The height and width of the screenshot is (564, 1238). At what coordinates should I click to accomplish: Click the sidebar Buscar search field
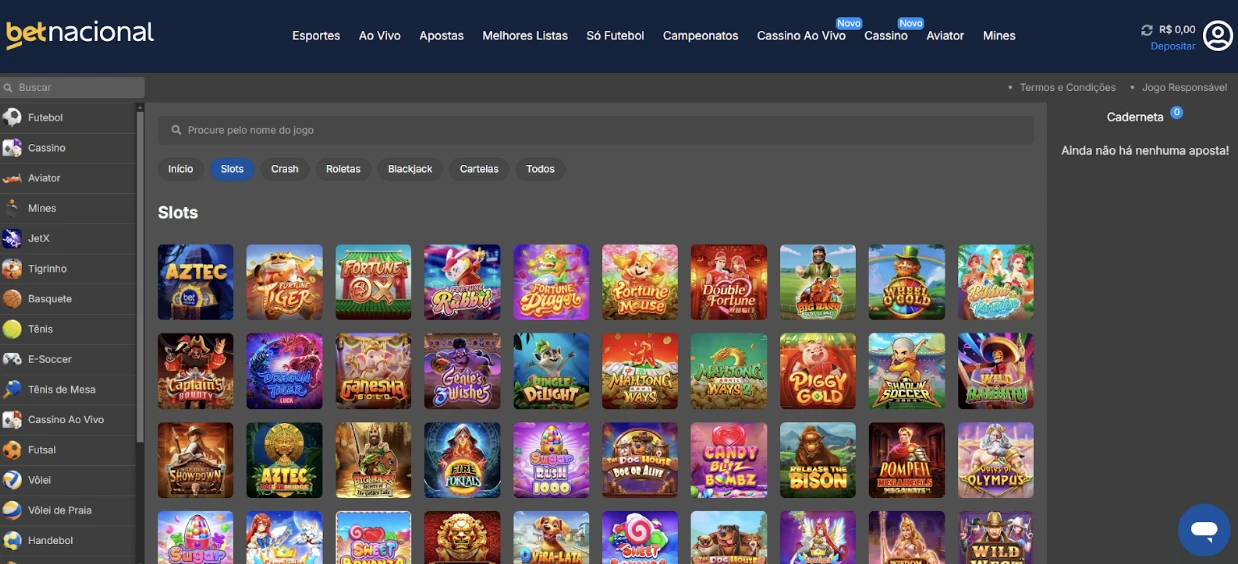click(x=72, y=88)
